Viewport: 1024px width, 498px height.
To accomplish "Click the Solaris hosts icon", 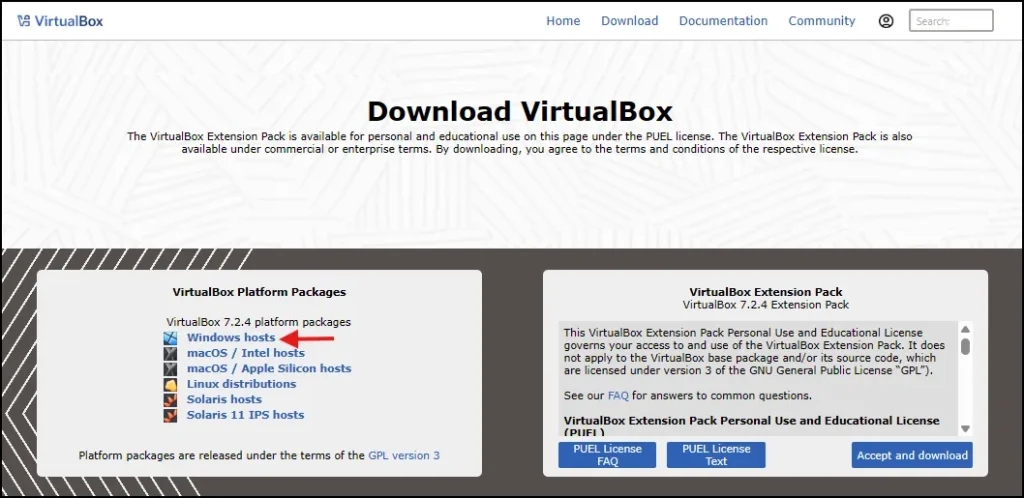I will pos(170,399).
